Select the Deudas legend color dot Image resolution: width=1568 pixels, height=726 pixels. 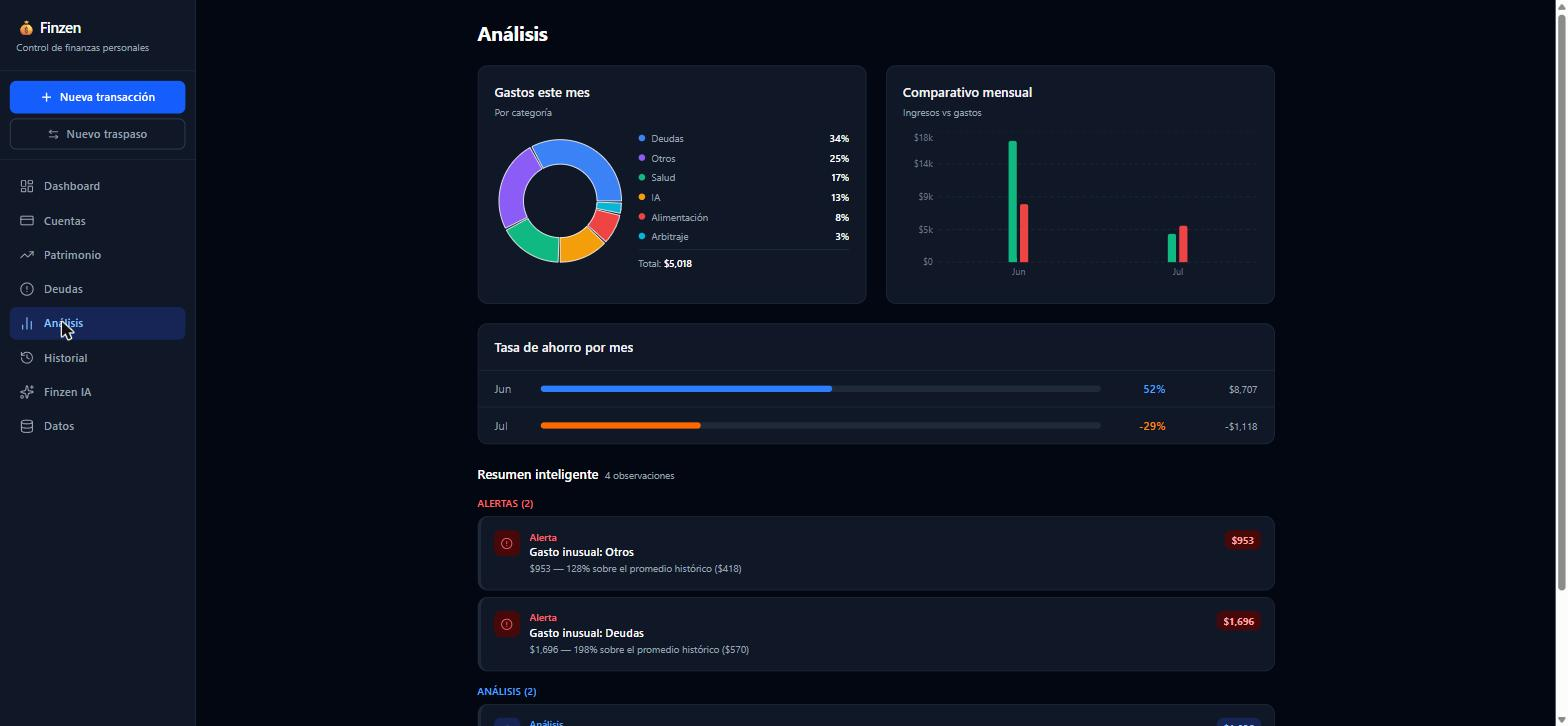(642, 138)
